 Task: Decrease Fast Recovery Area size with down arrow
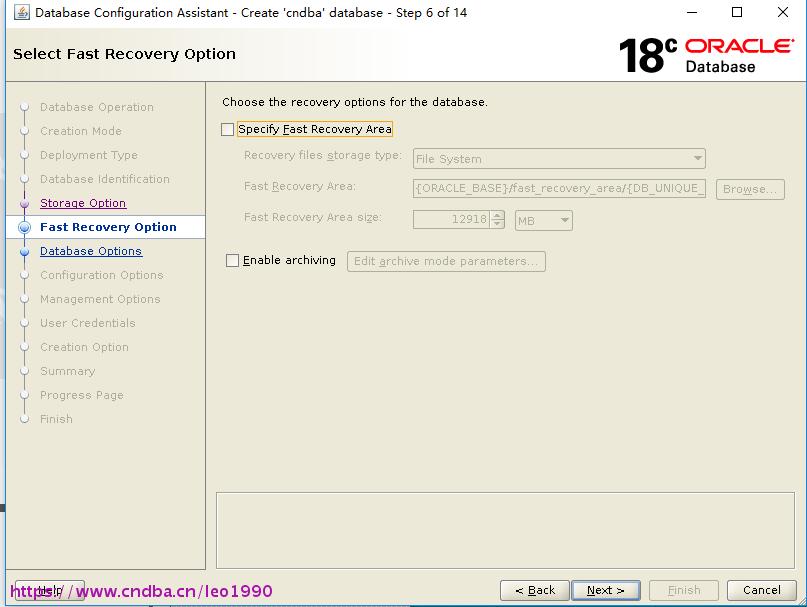coord(497,224)
